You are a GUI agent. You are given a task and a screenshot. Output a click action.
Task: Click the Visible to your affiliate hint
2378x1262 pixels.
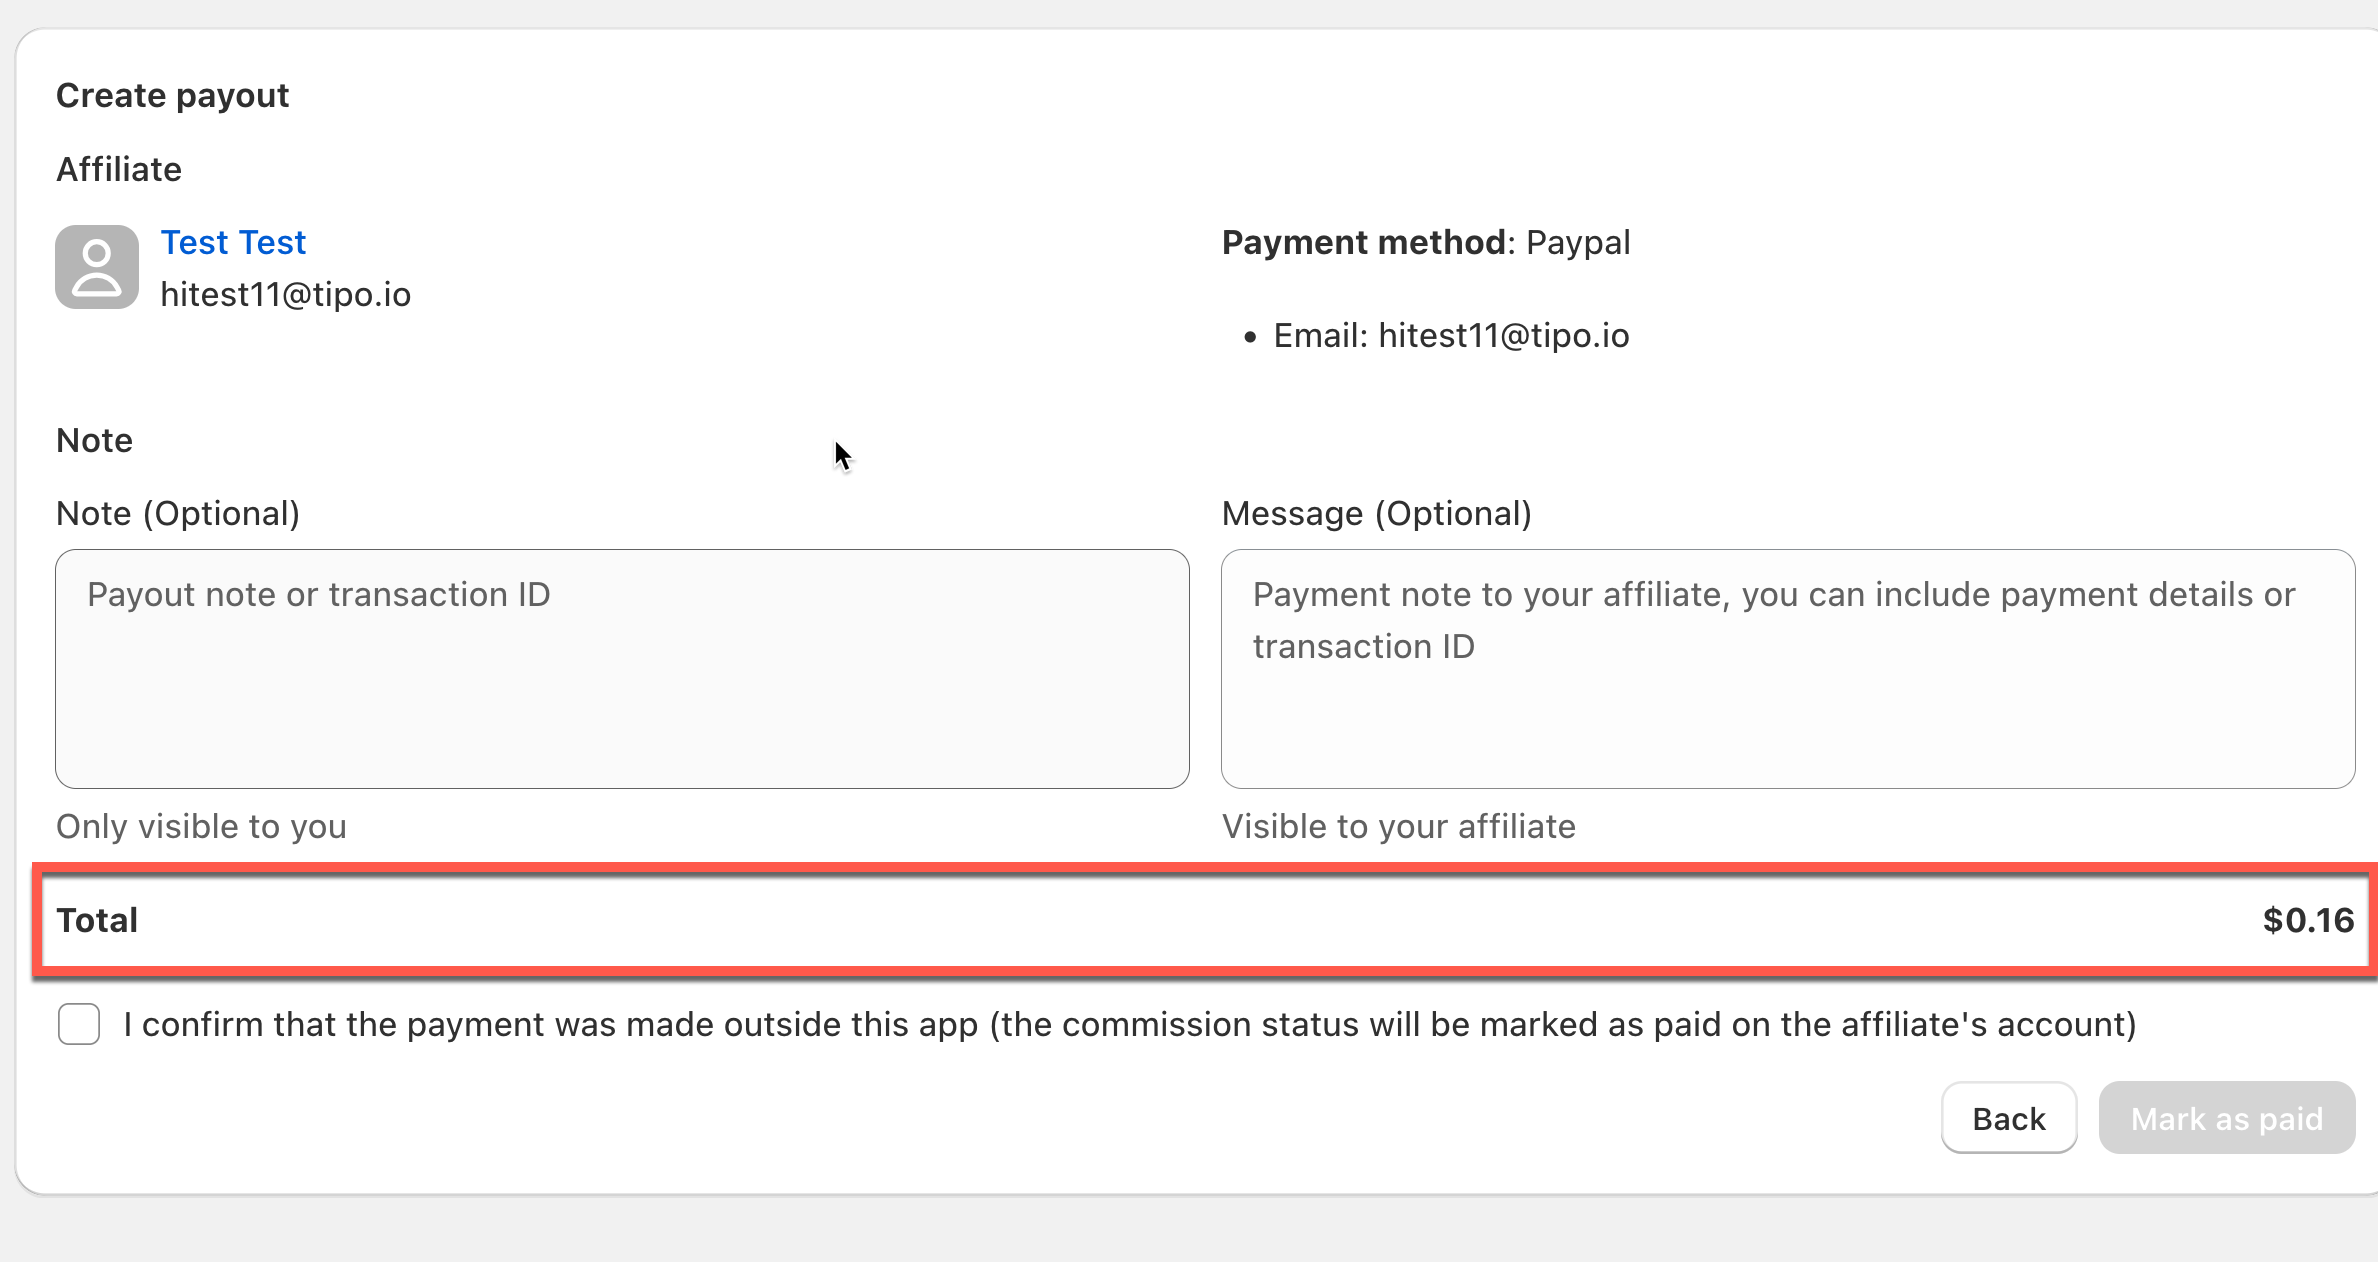coord(1398,827)
